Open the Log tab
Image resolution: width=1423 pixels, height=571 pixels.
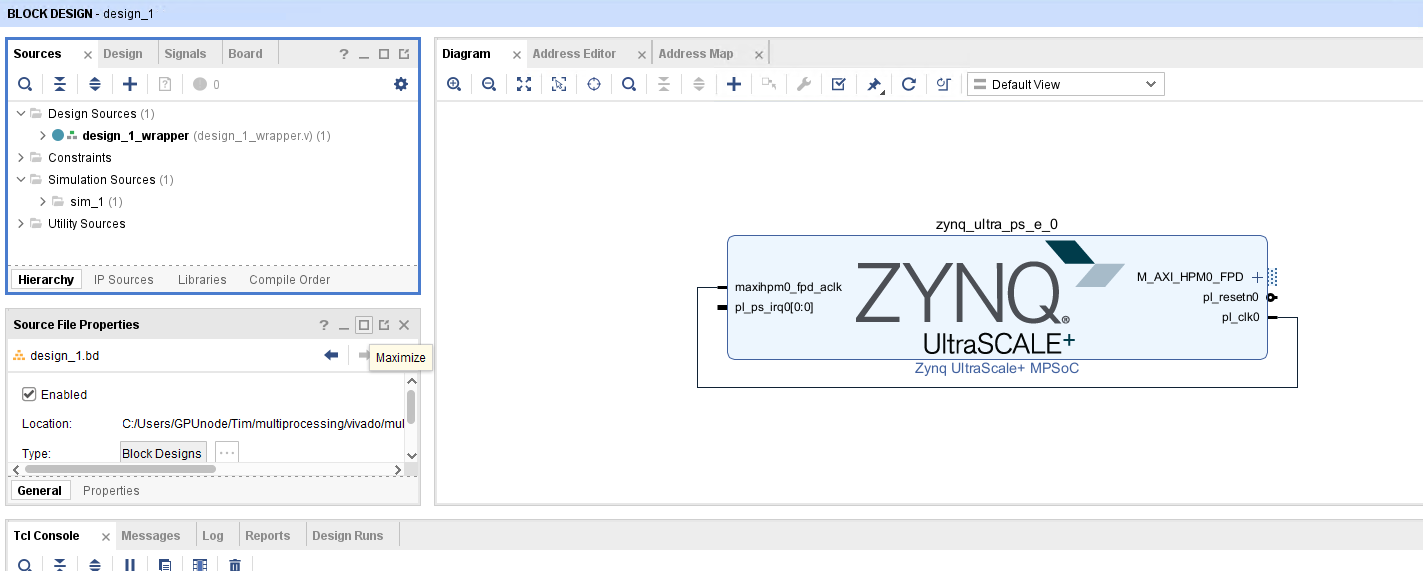tap(213, 536)
